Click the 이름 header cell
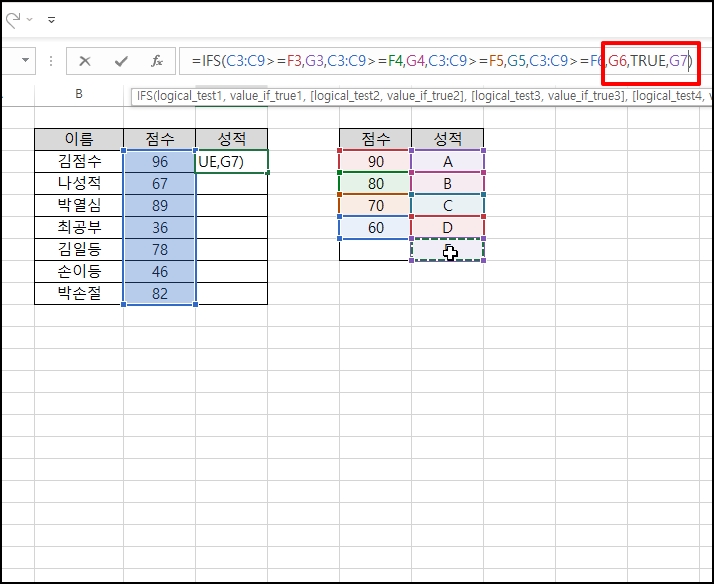 click(x=79, y=139)
